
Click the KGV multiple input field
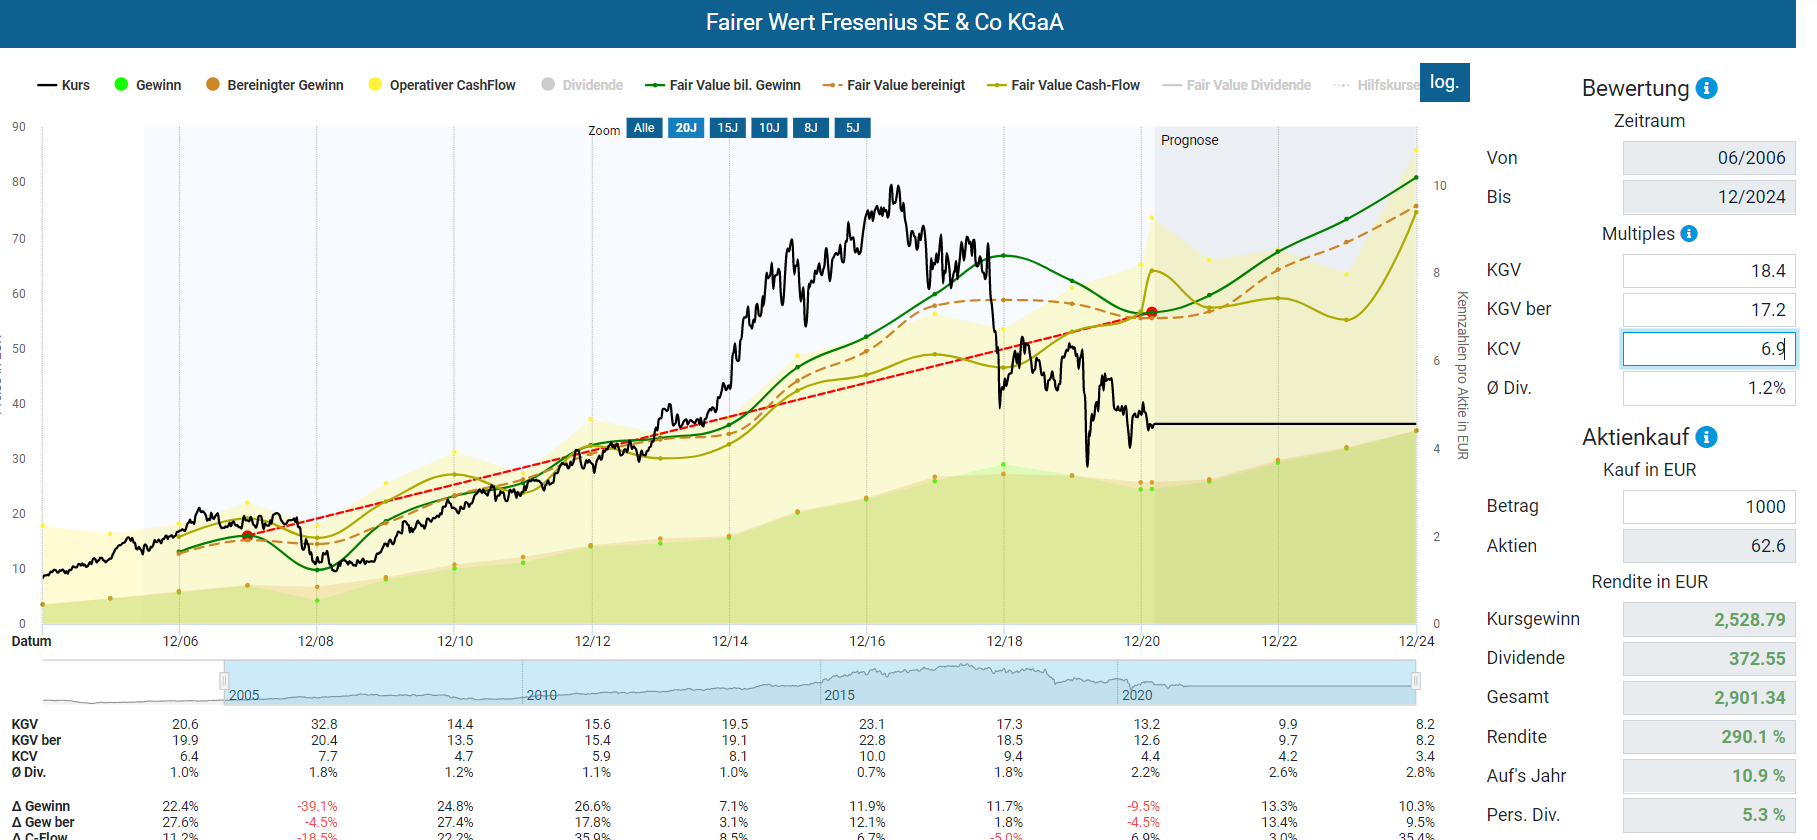1709,271
